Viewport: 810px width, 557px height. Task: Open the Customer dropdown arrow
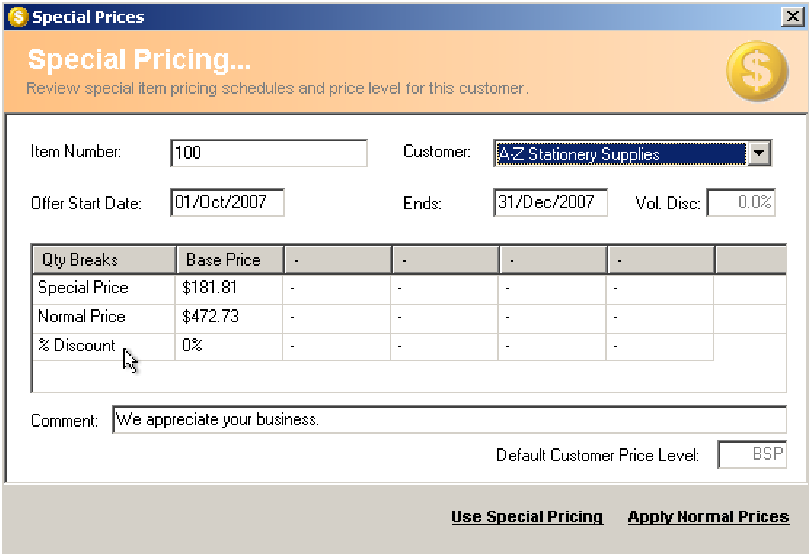point(759,153)
